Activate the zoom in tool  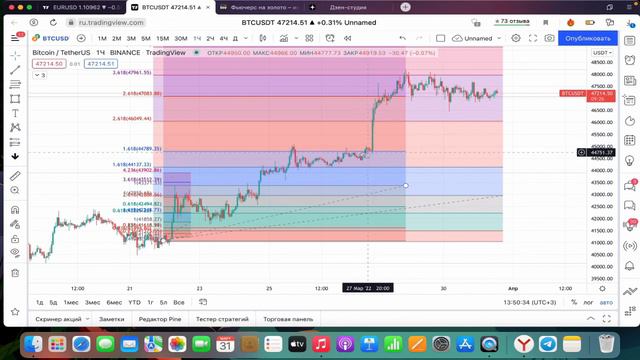15,190
